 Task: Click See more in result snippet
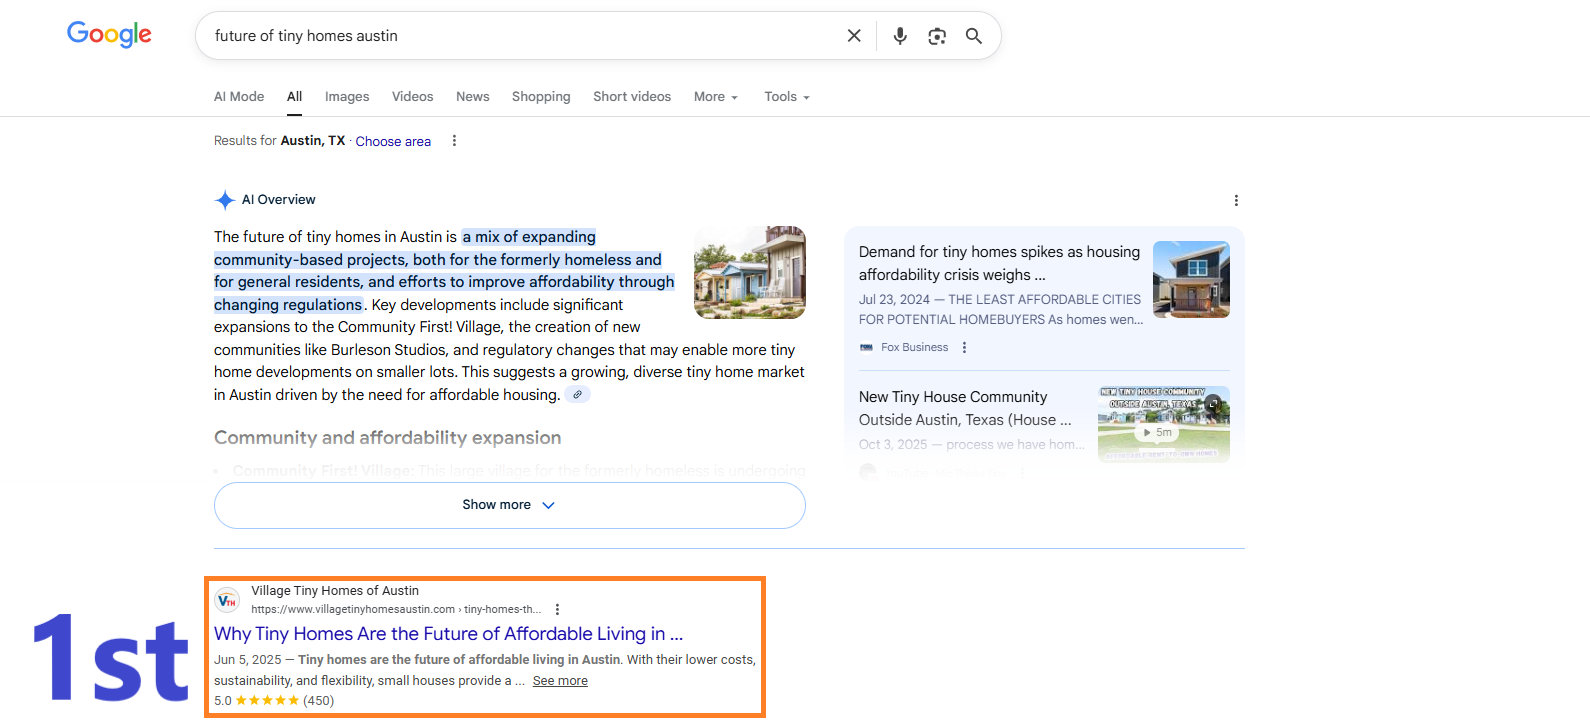pos(560,681)
